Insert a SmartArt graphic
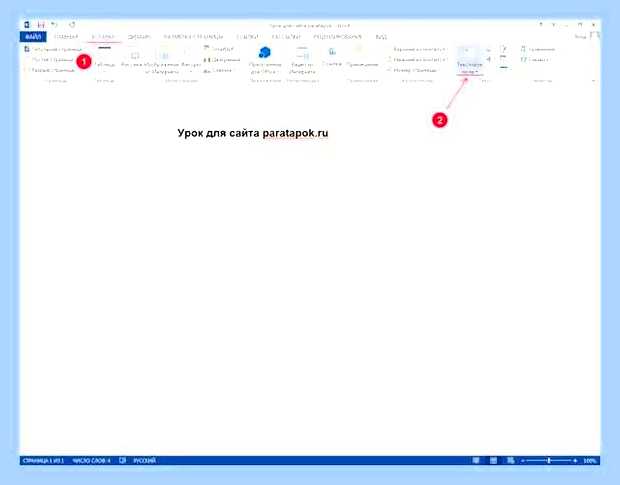Screen dimensions: 620x485 point(219,49)
